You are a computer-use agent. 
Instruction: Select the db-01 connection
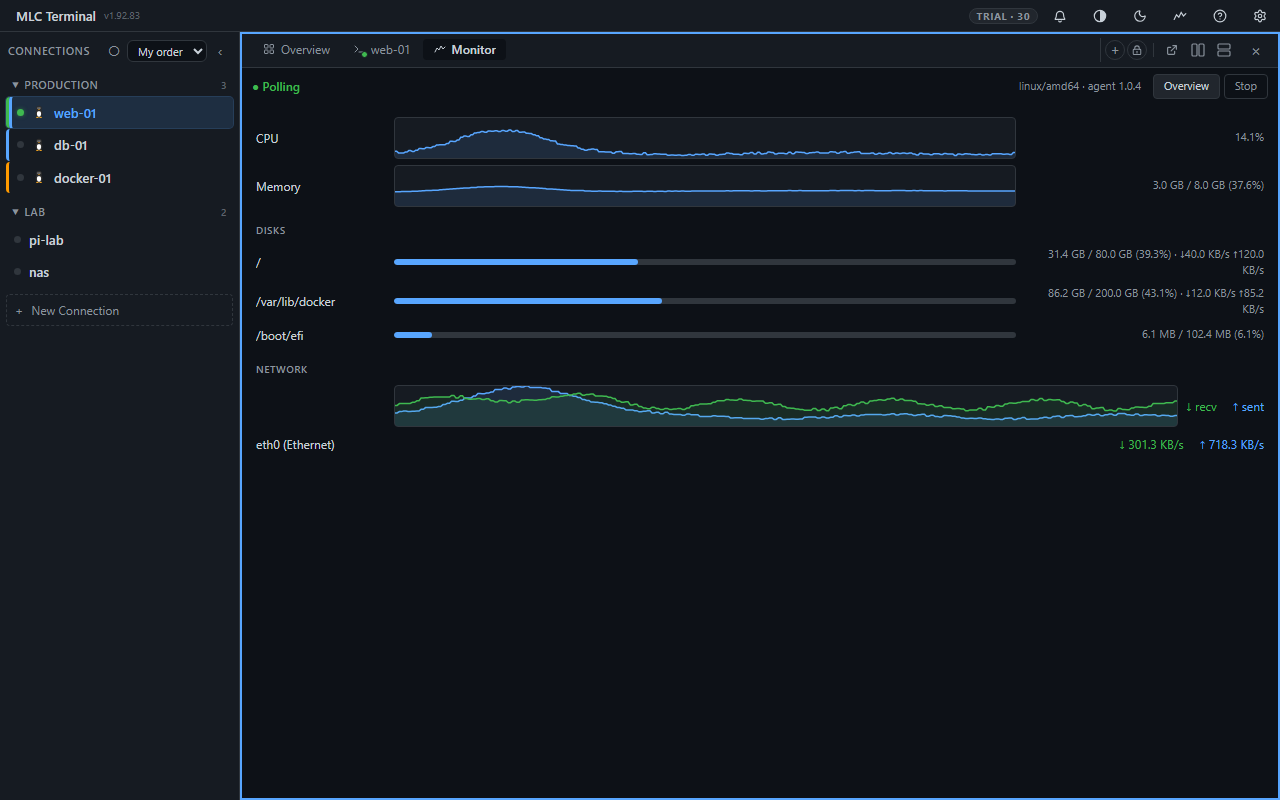click(x=120, y=145)
